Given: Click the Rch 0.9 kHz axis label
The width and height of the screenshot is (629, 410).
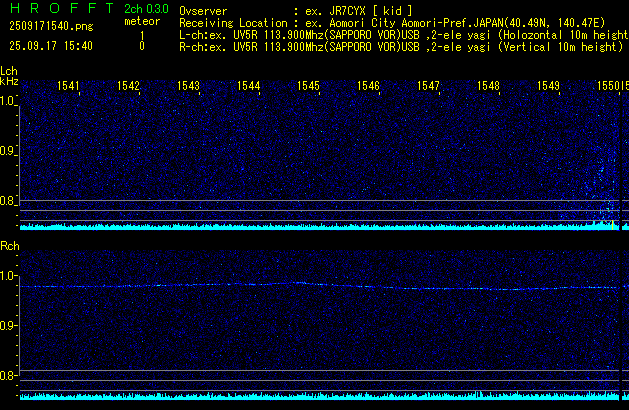Looking at the screenshot, I should pyautogui.click(x=8, y=325).
